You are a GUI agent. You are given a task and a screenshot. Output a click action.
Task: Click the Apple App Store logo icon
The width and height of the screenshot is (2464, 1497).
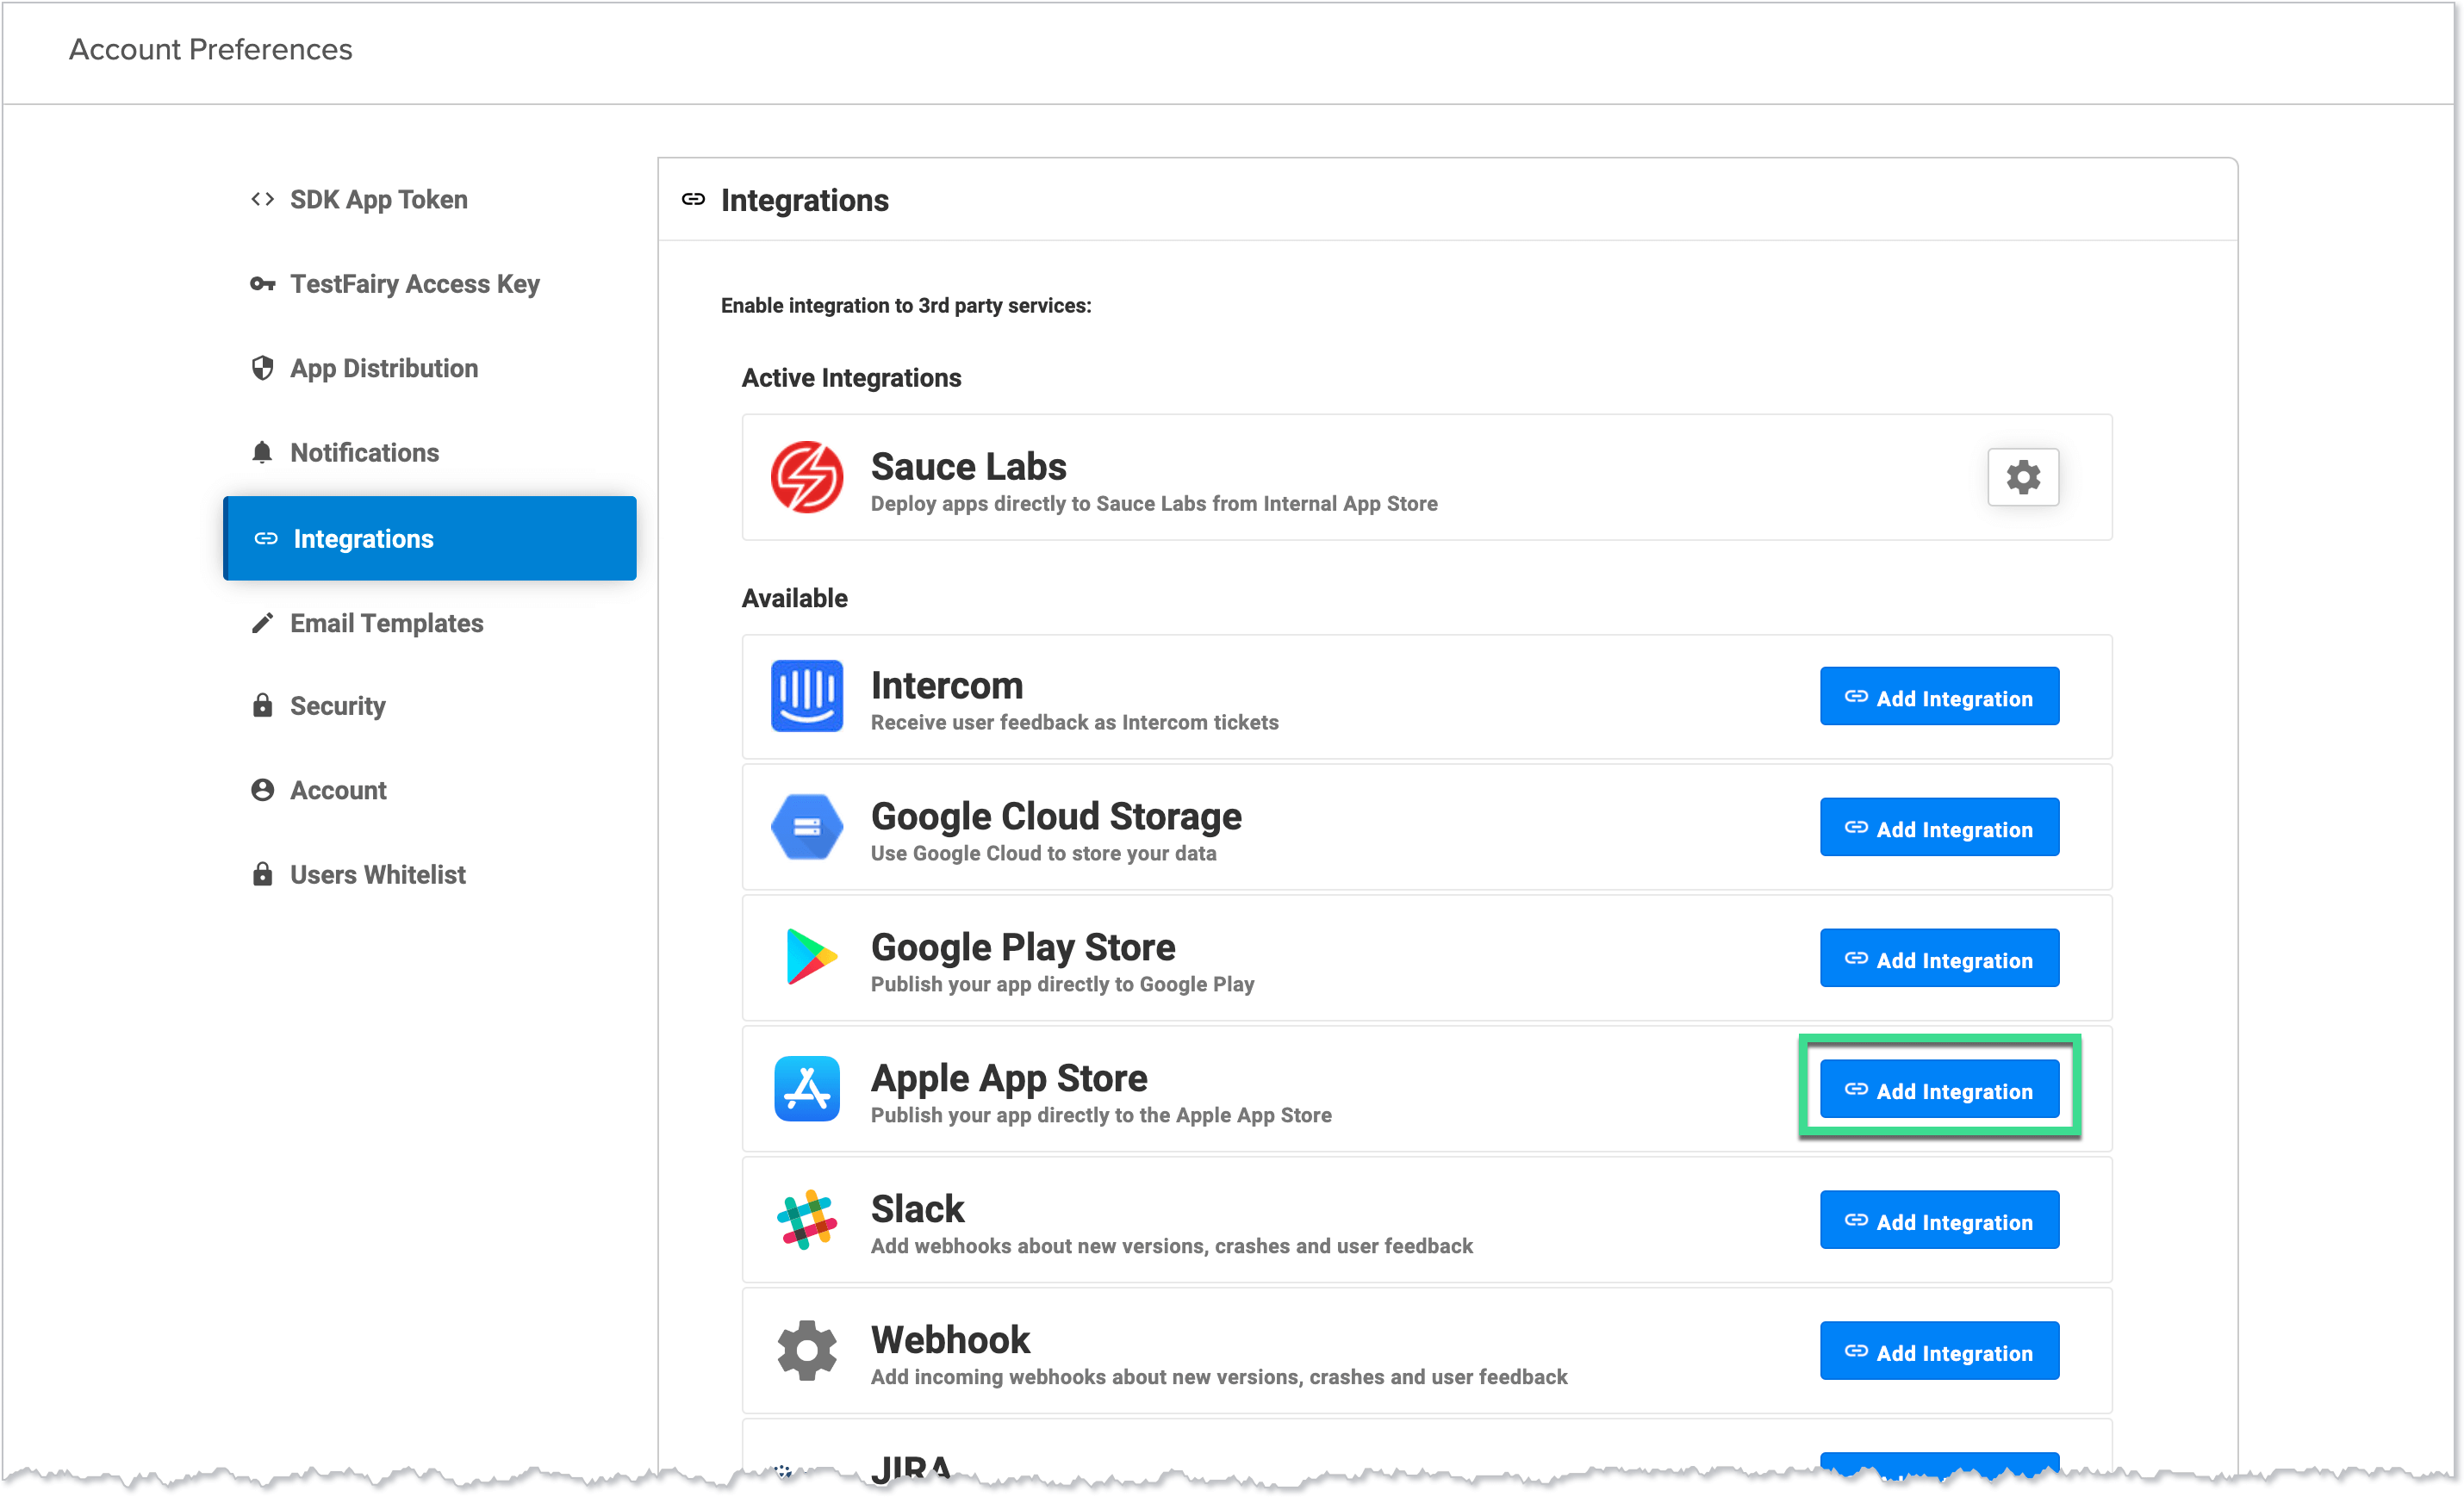(806, 1088)
